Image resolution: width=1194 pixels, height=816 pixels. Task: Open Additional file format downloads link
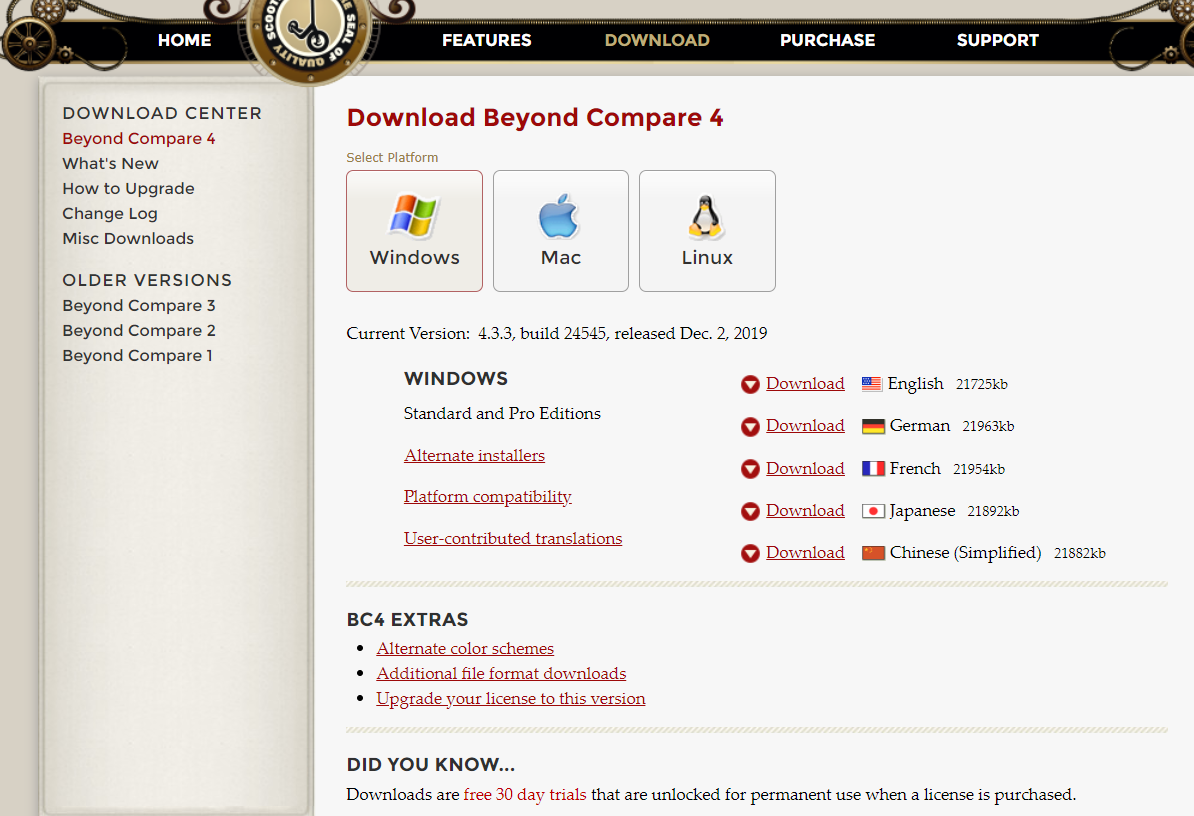pos(501,674)
